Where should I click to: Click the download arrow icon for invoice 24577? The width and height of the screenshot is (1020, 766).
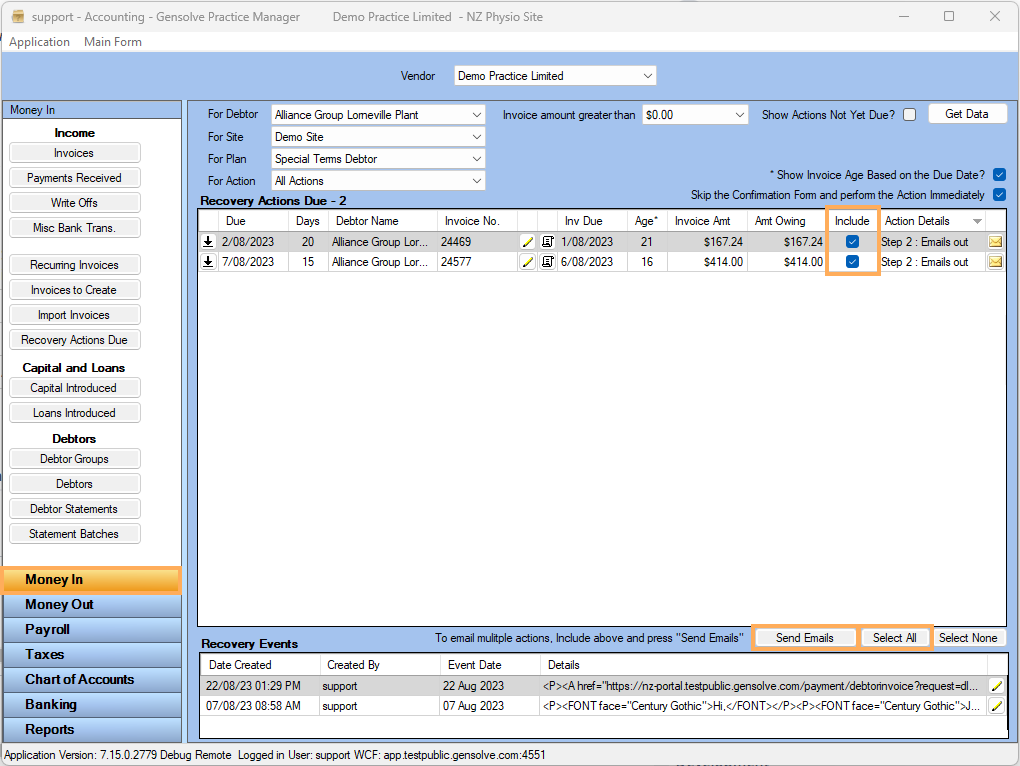point(208,263)
